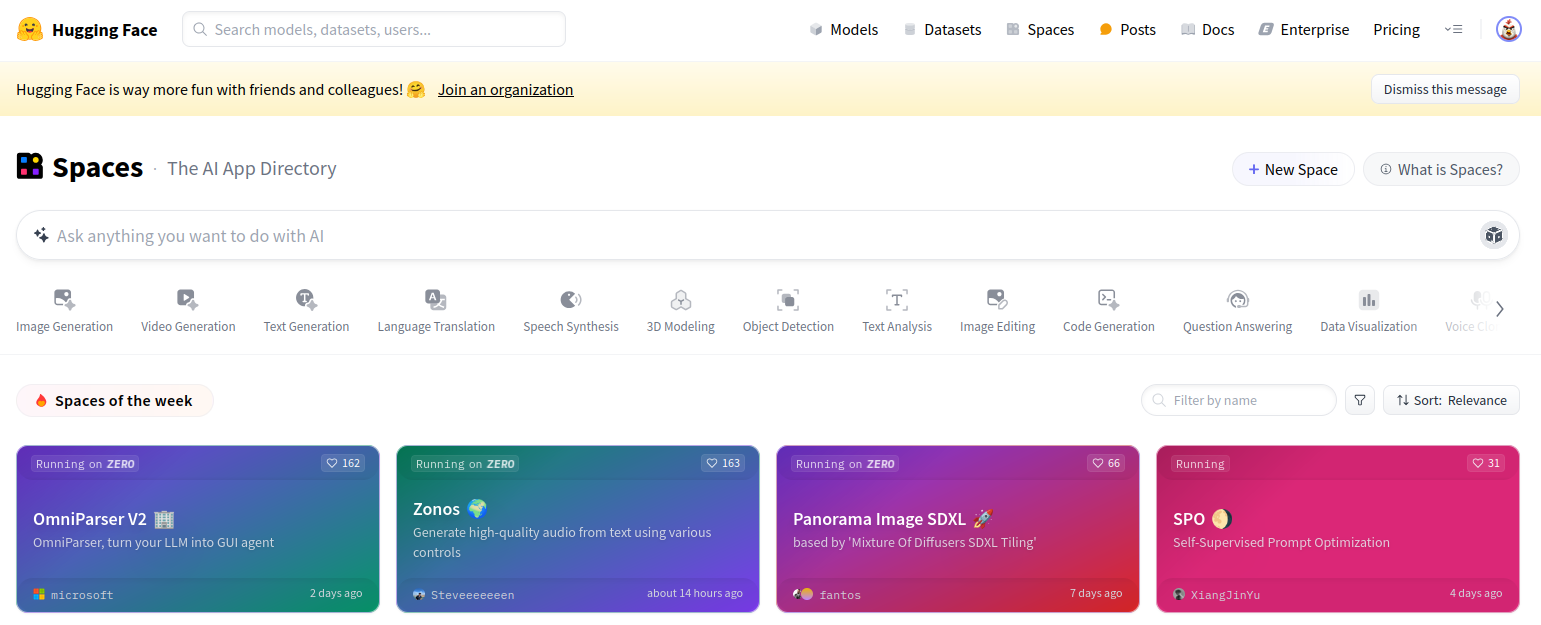
Task: Click the New Space button
Action: coord(1293,169)
